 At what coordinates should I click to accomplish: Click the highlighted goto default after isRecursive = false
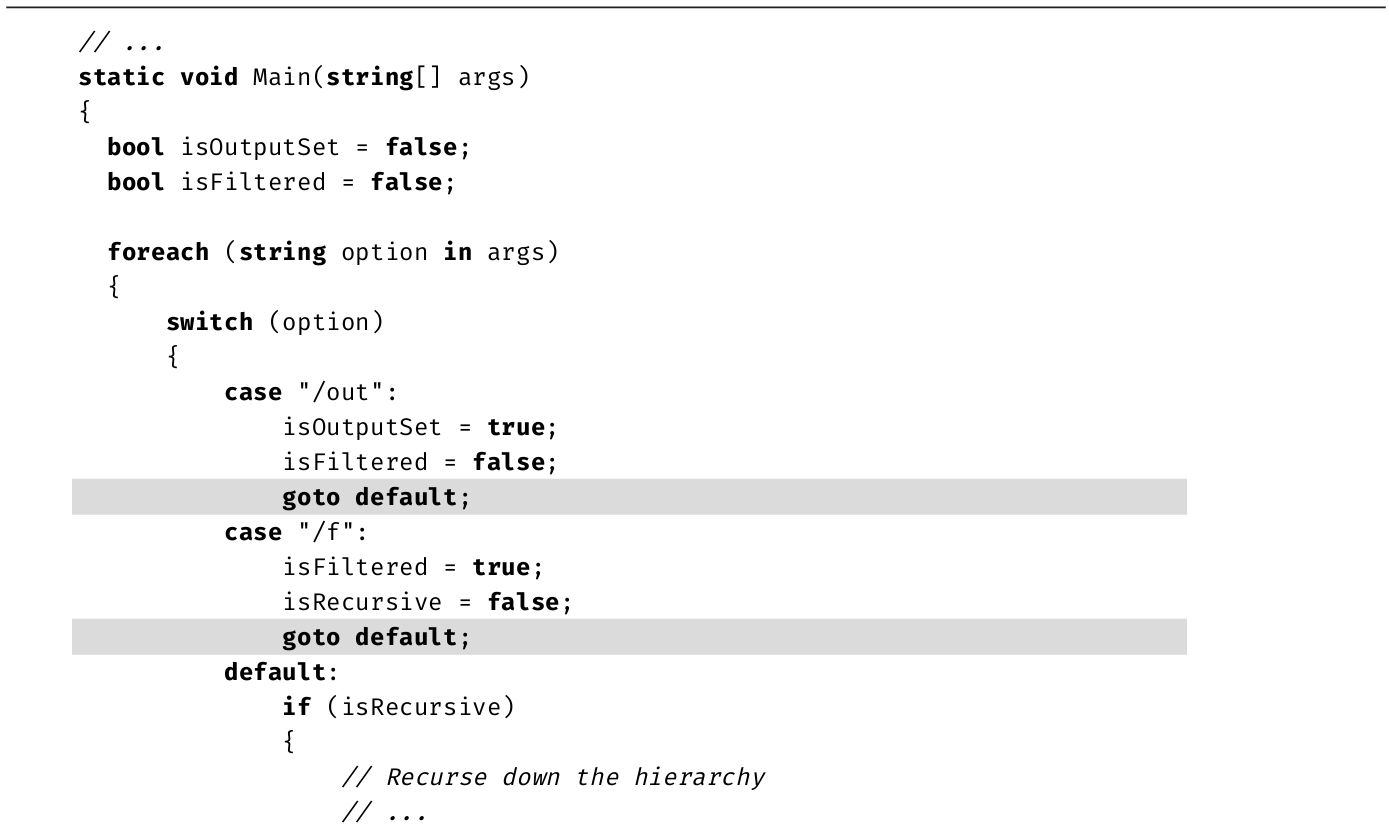(x=375, y=637)
